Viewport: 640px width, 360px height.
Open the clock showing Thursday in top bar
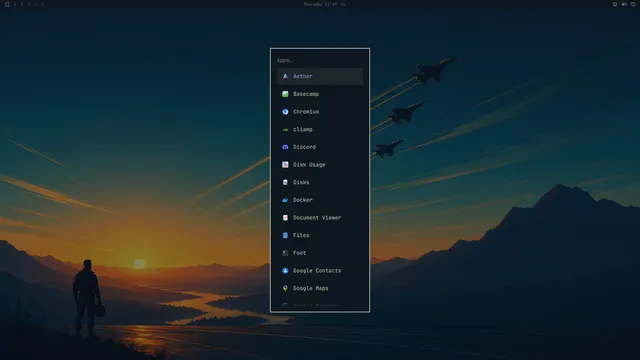(320, 4)
